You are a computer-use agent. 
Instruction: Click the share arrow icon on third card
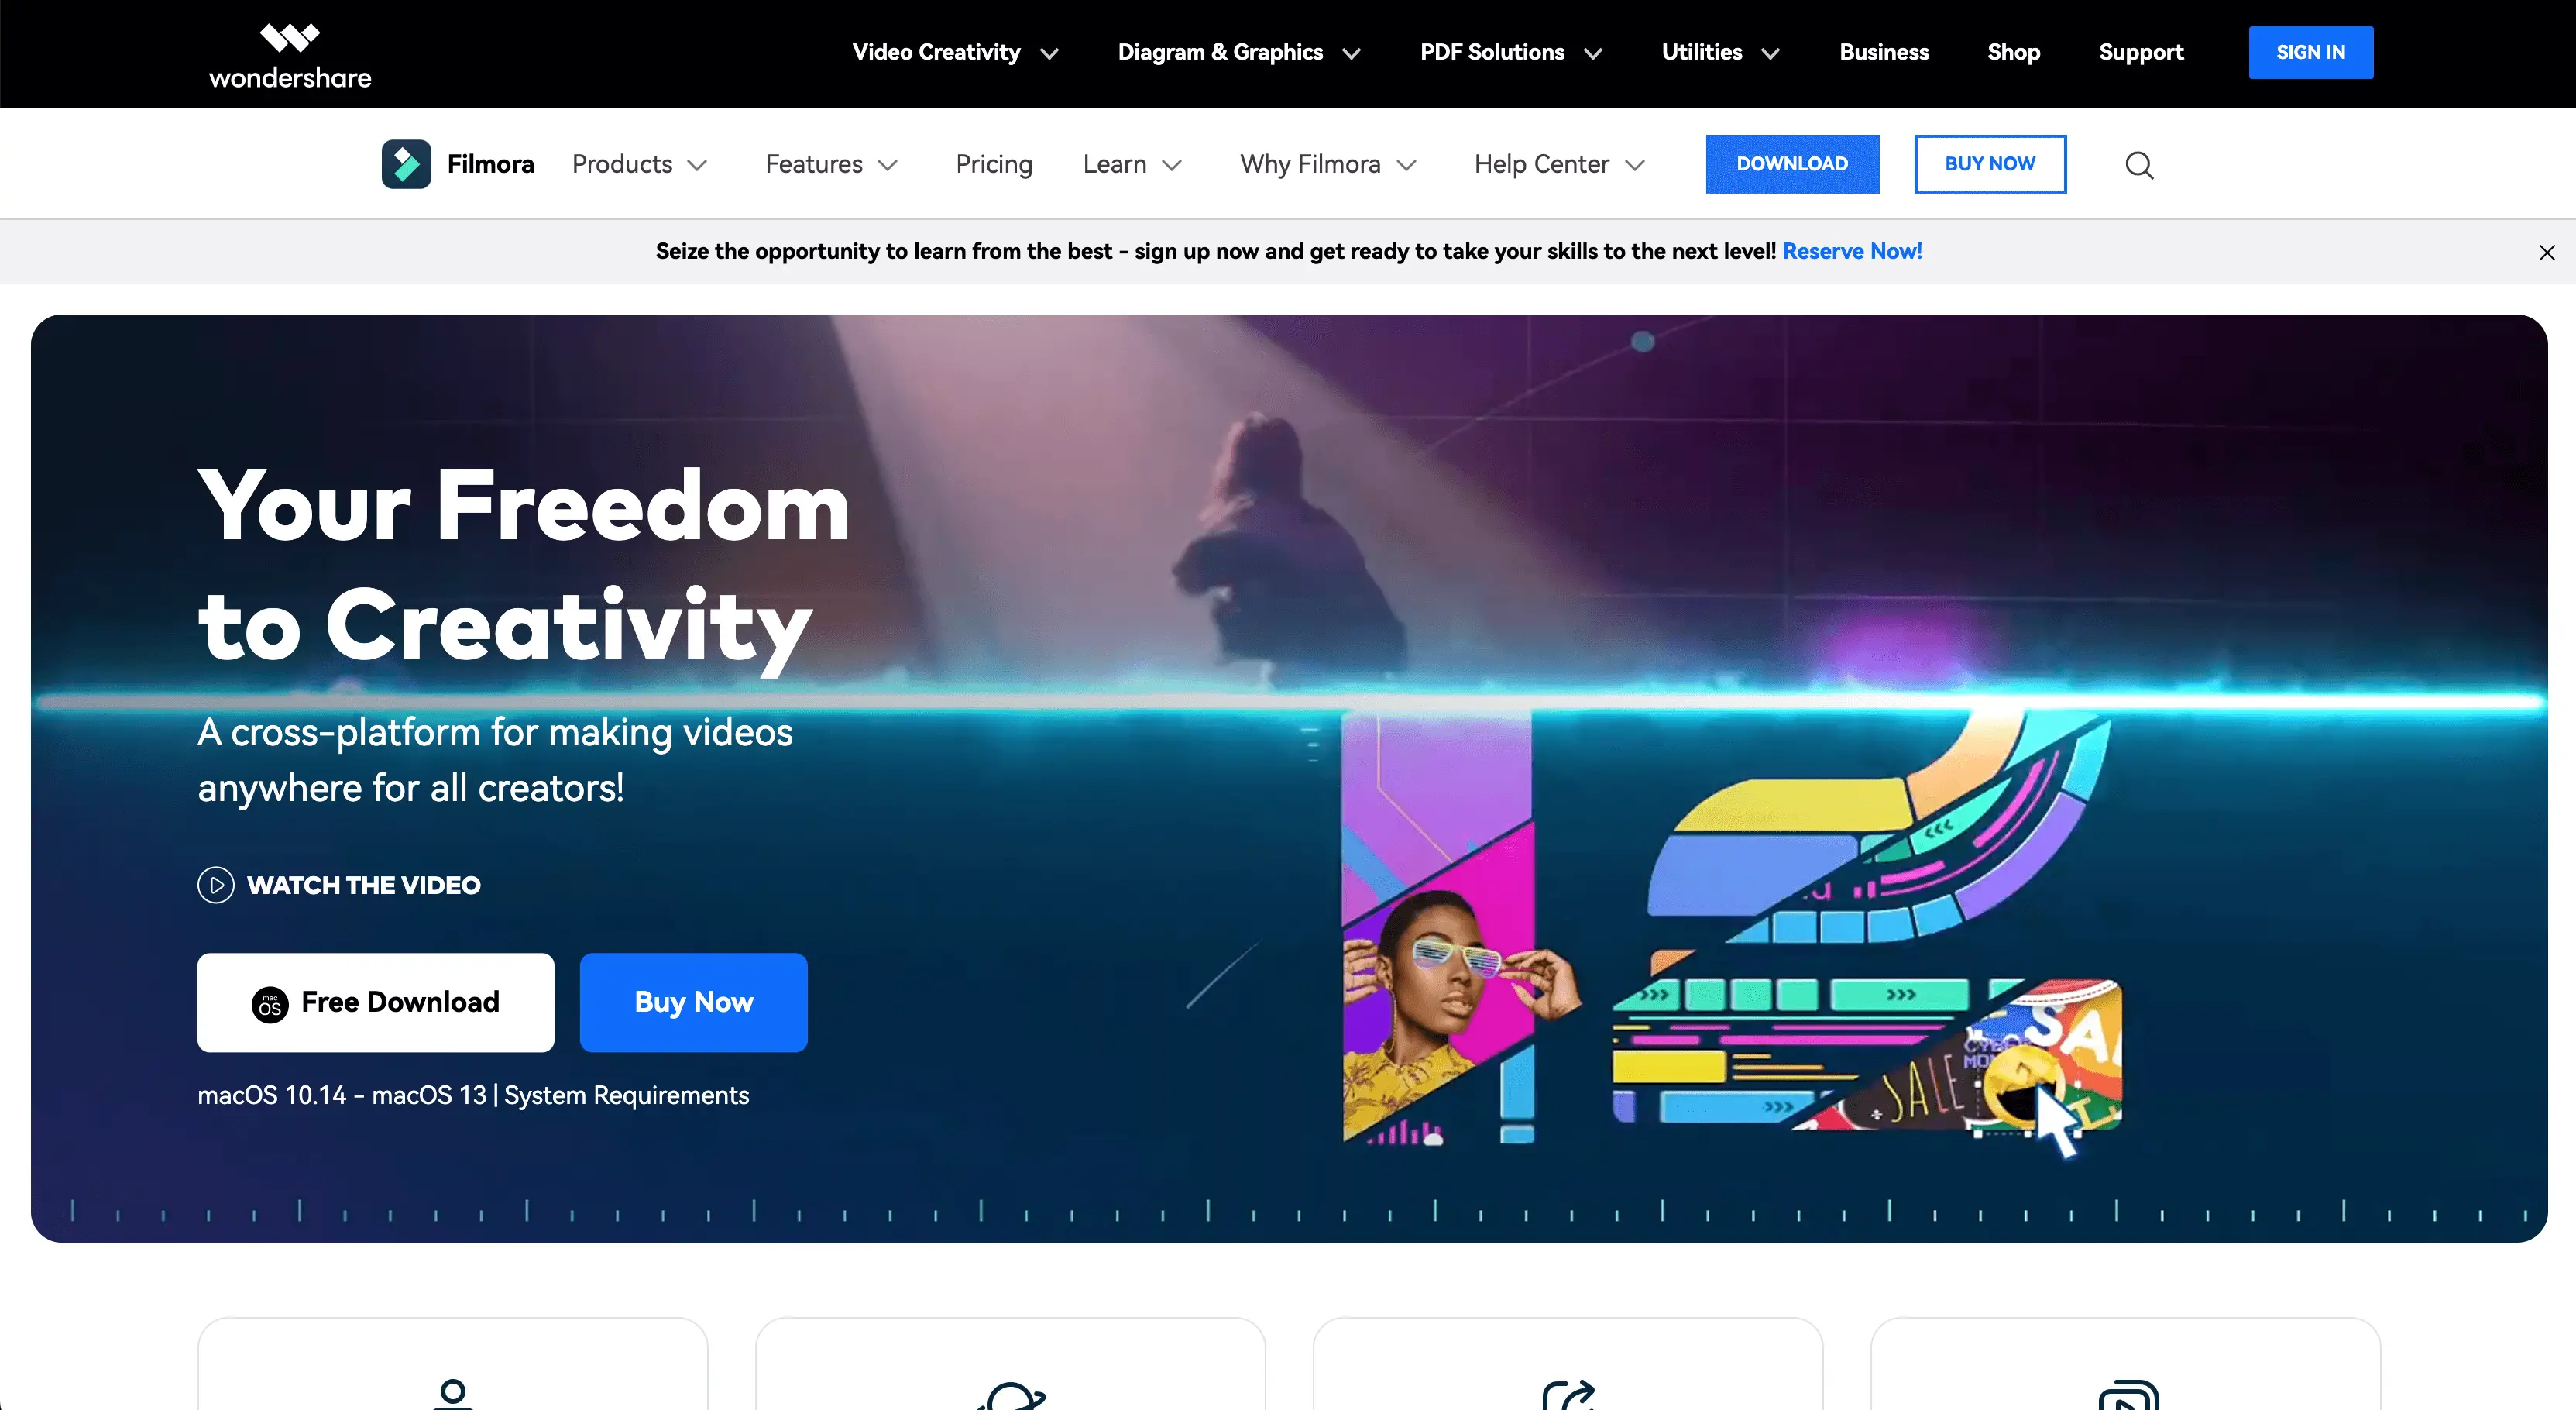point(1568,1395)
